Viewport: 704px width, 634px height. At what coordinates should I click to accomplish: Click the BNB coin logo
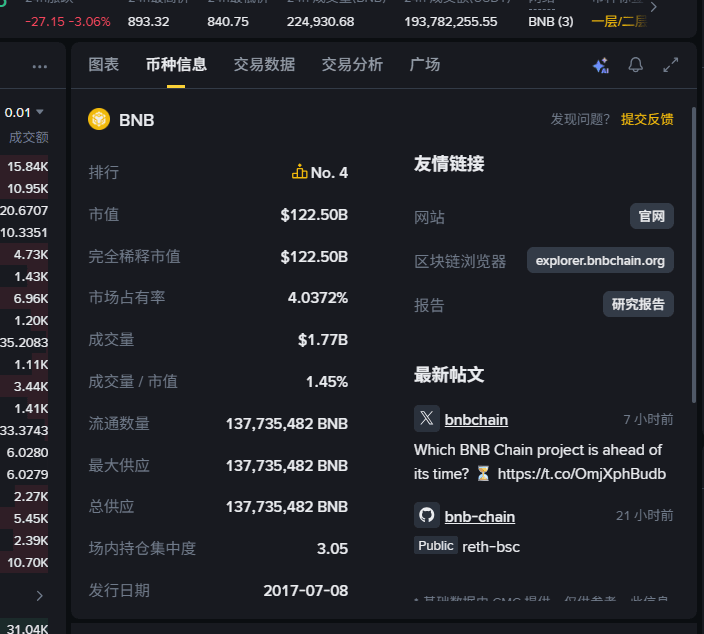(x=99, y=119)
